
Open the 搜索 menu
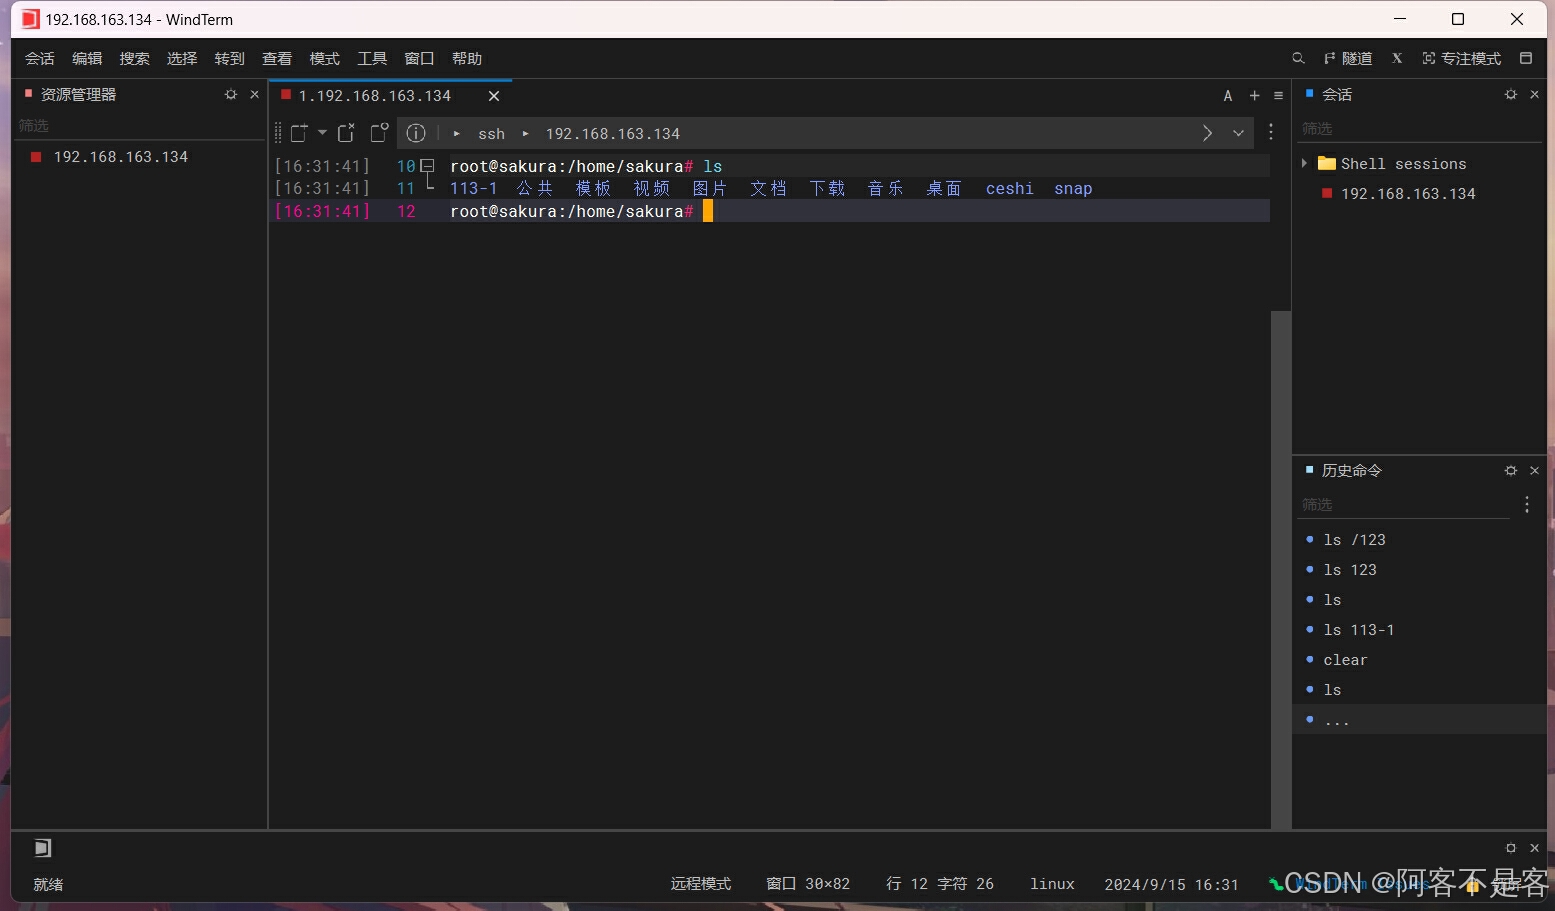click(x=135, y=58)
